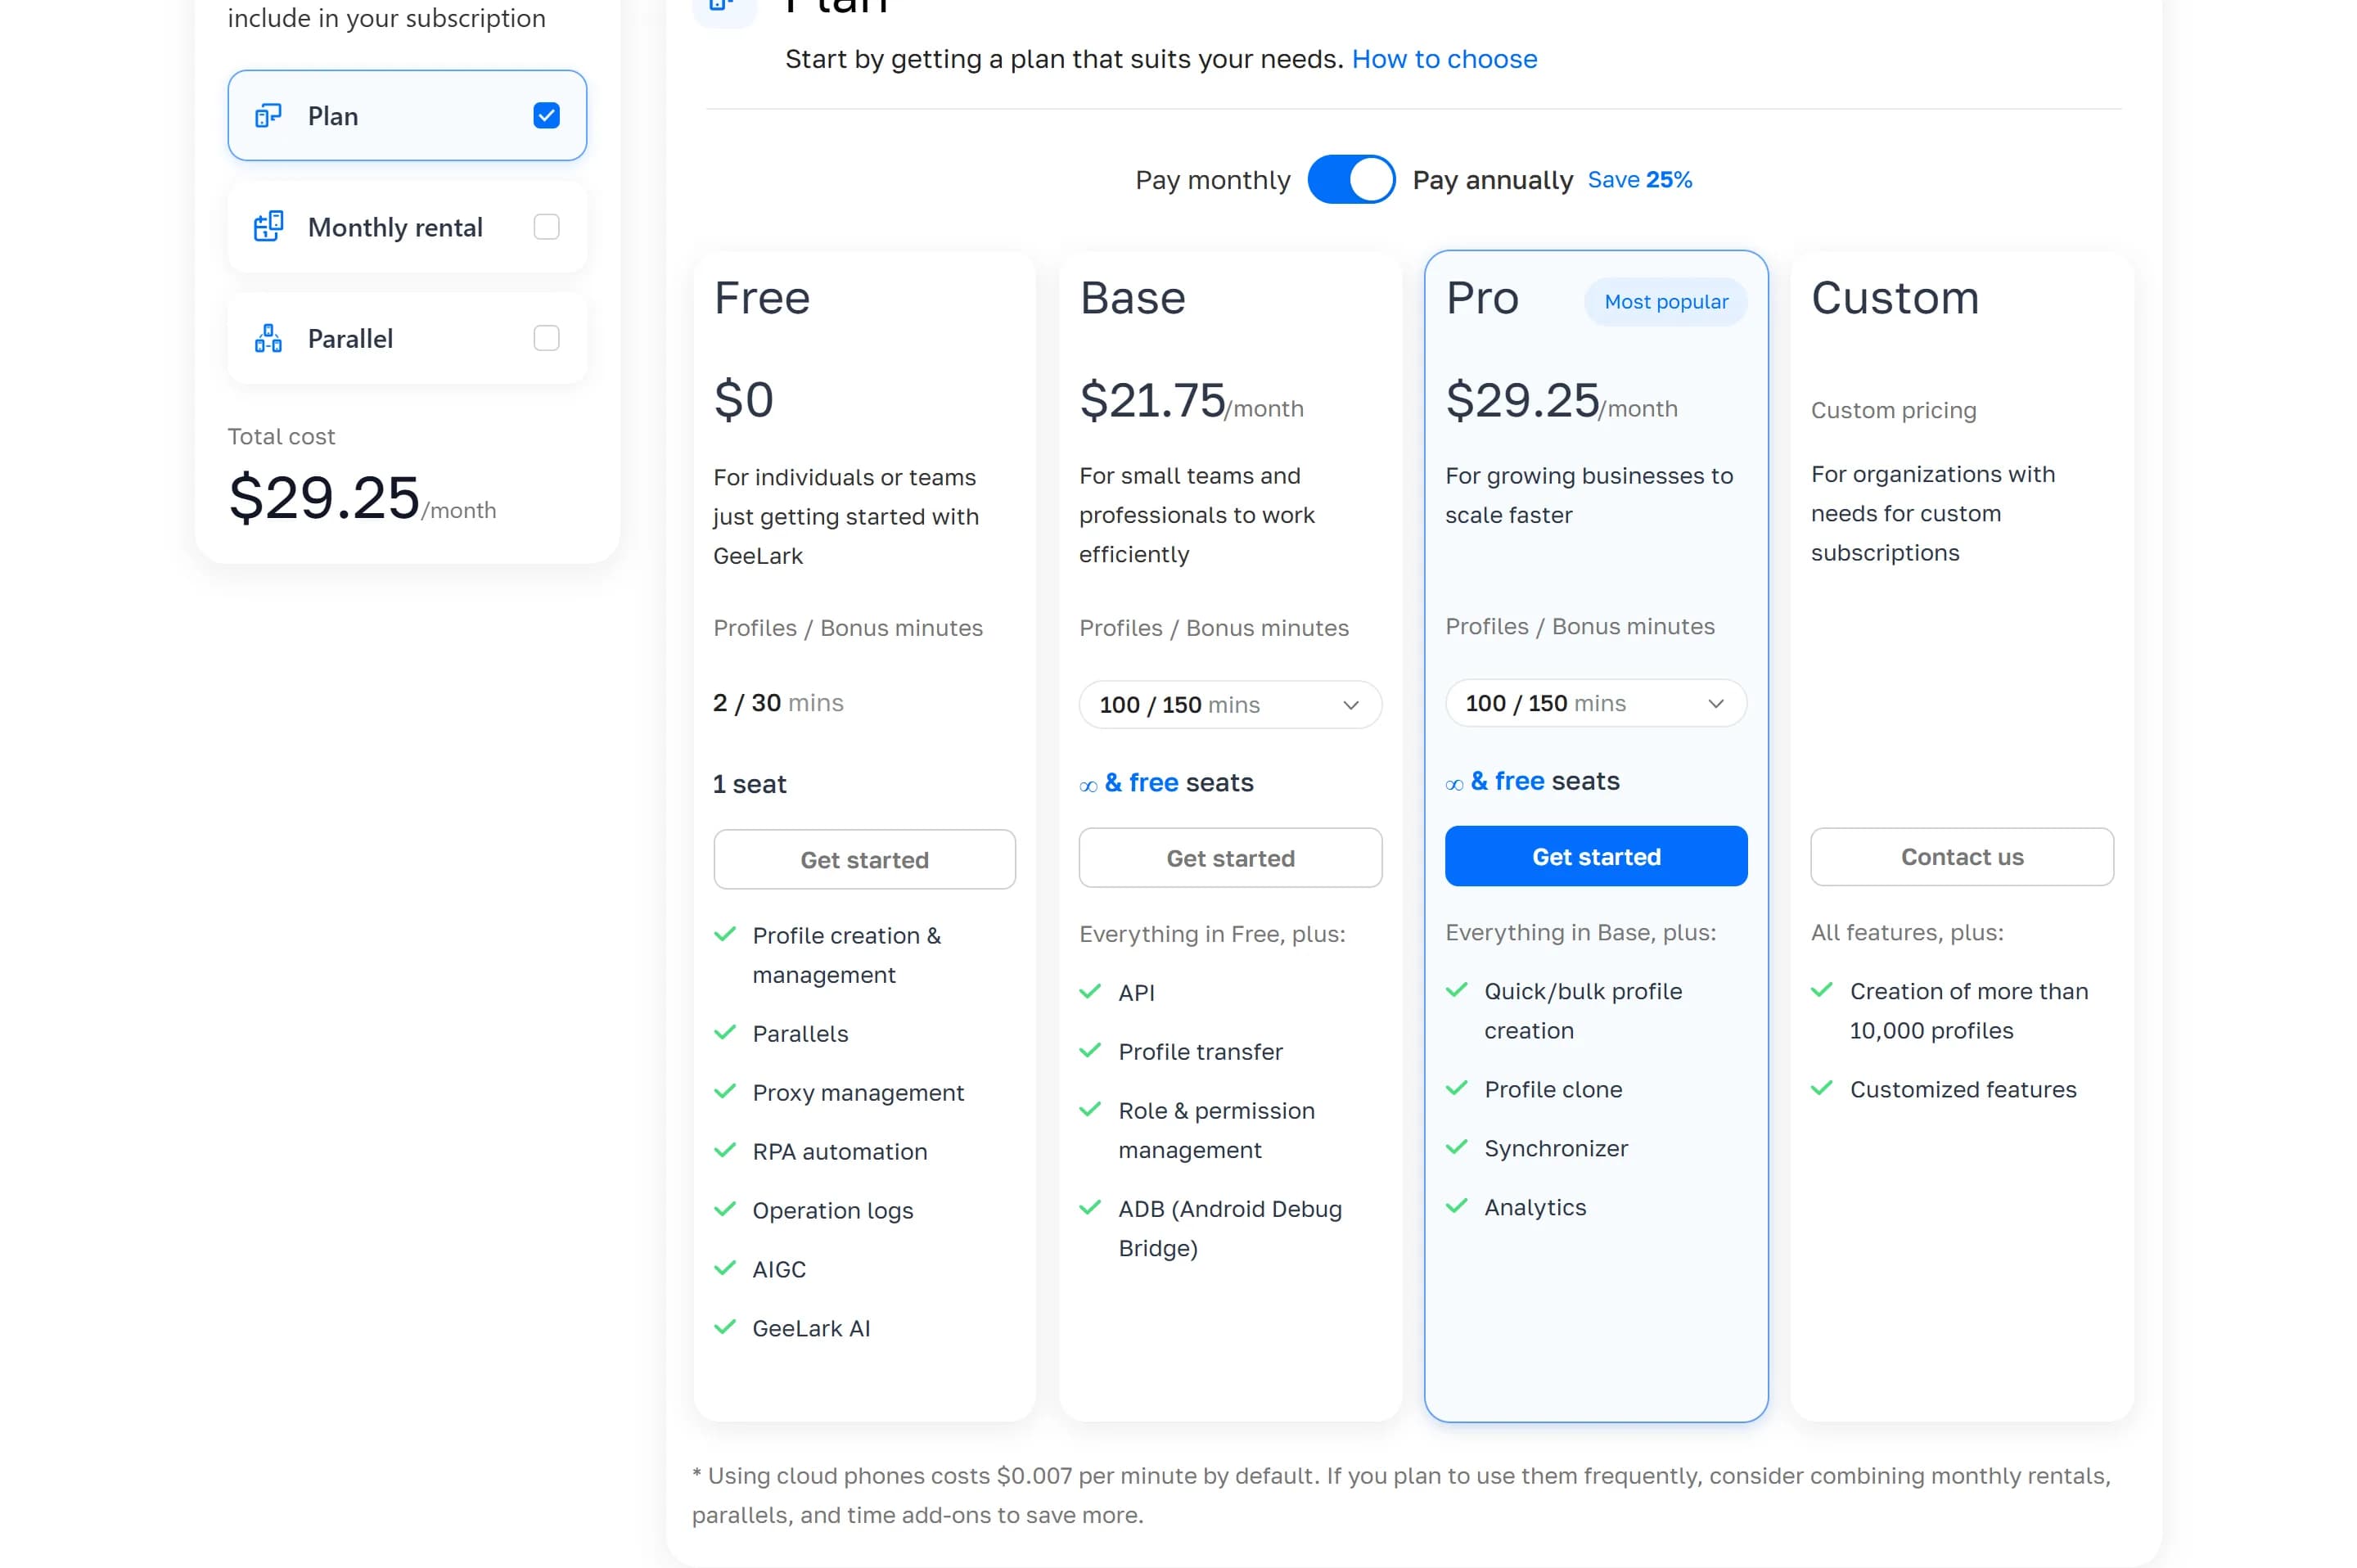Click the $21.75/month Base price
The height and width of the screenshot is (1568, 2357).
point(1191,400)
